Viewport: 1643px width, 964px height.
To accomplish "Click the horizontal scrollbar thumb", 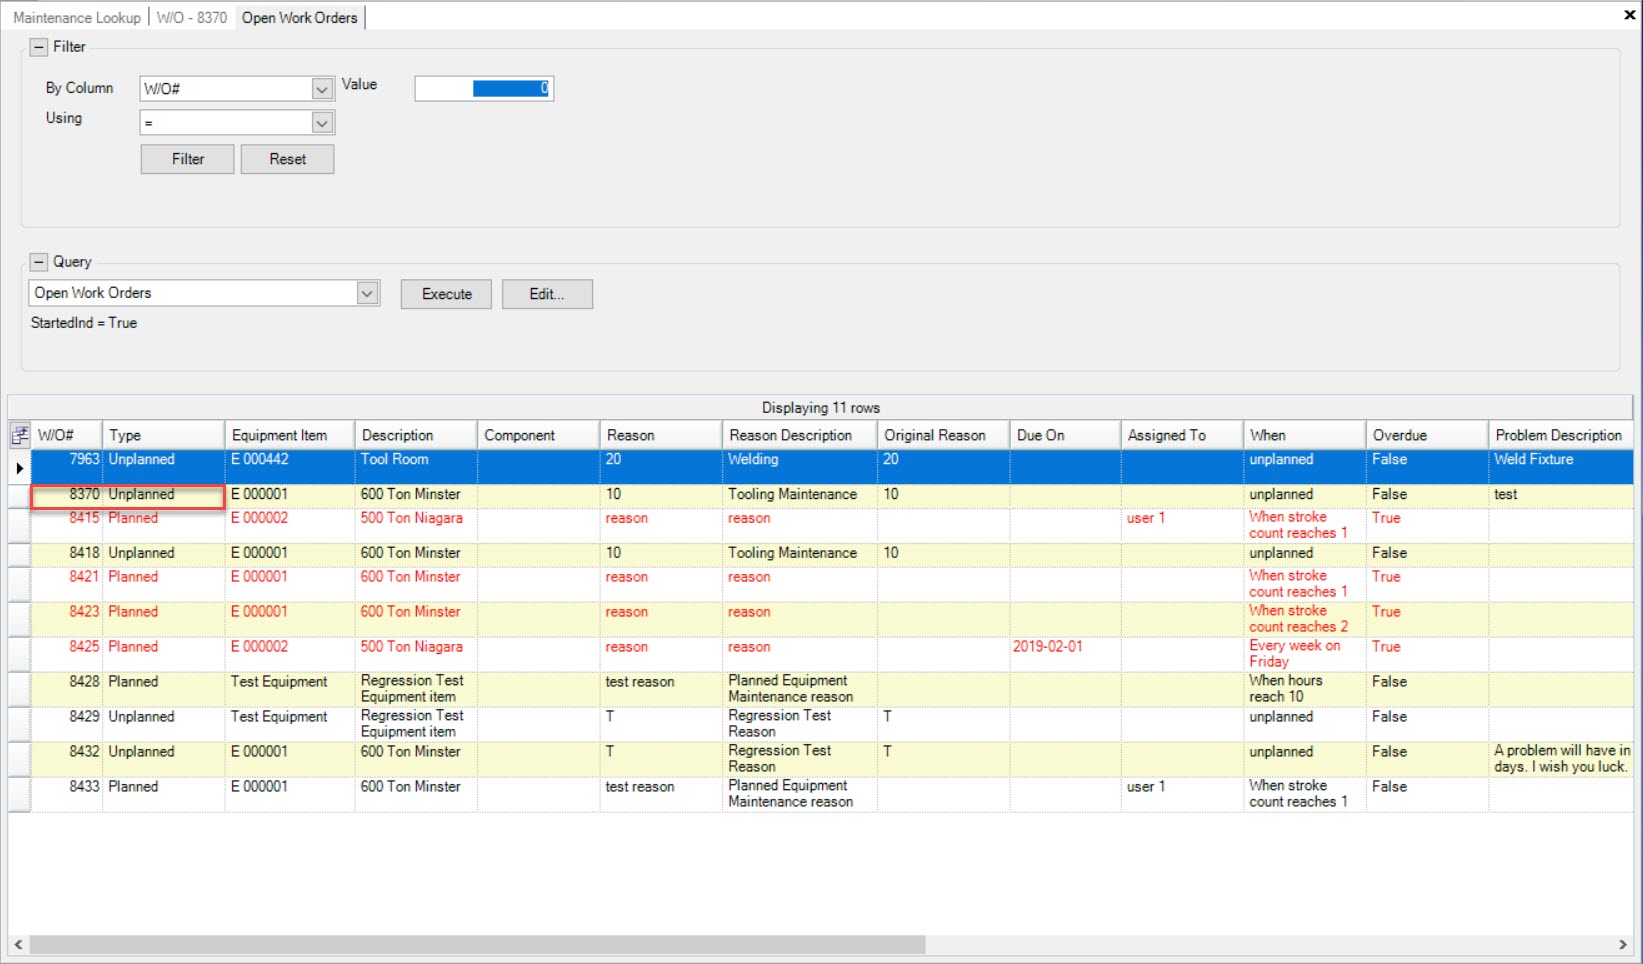I will click(478, 945).
